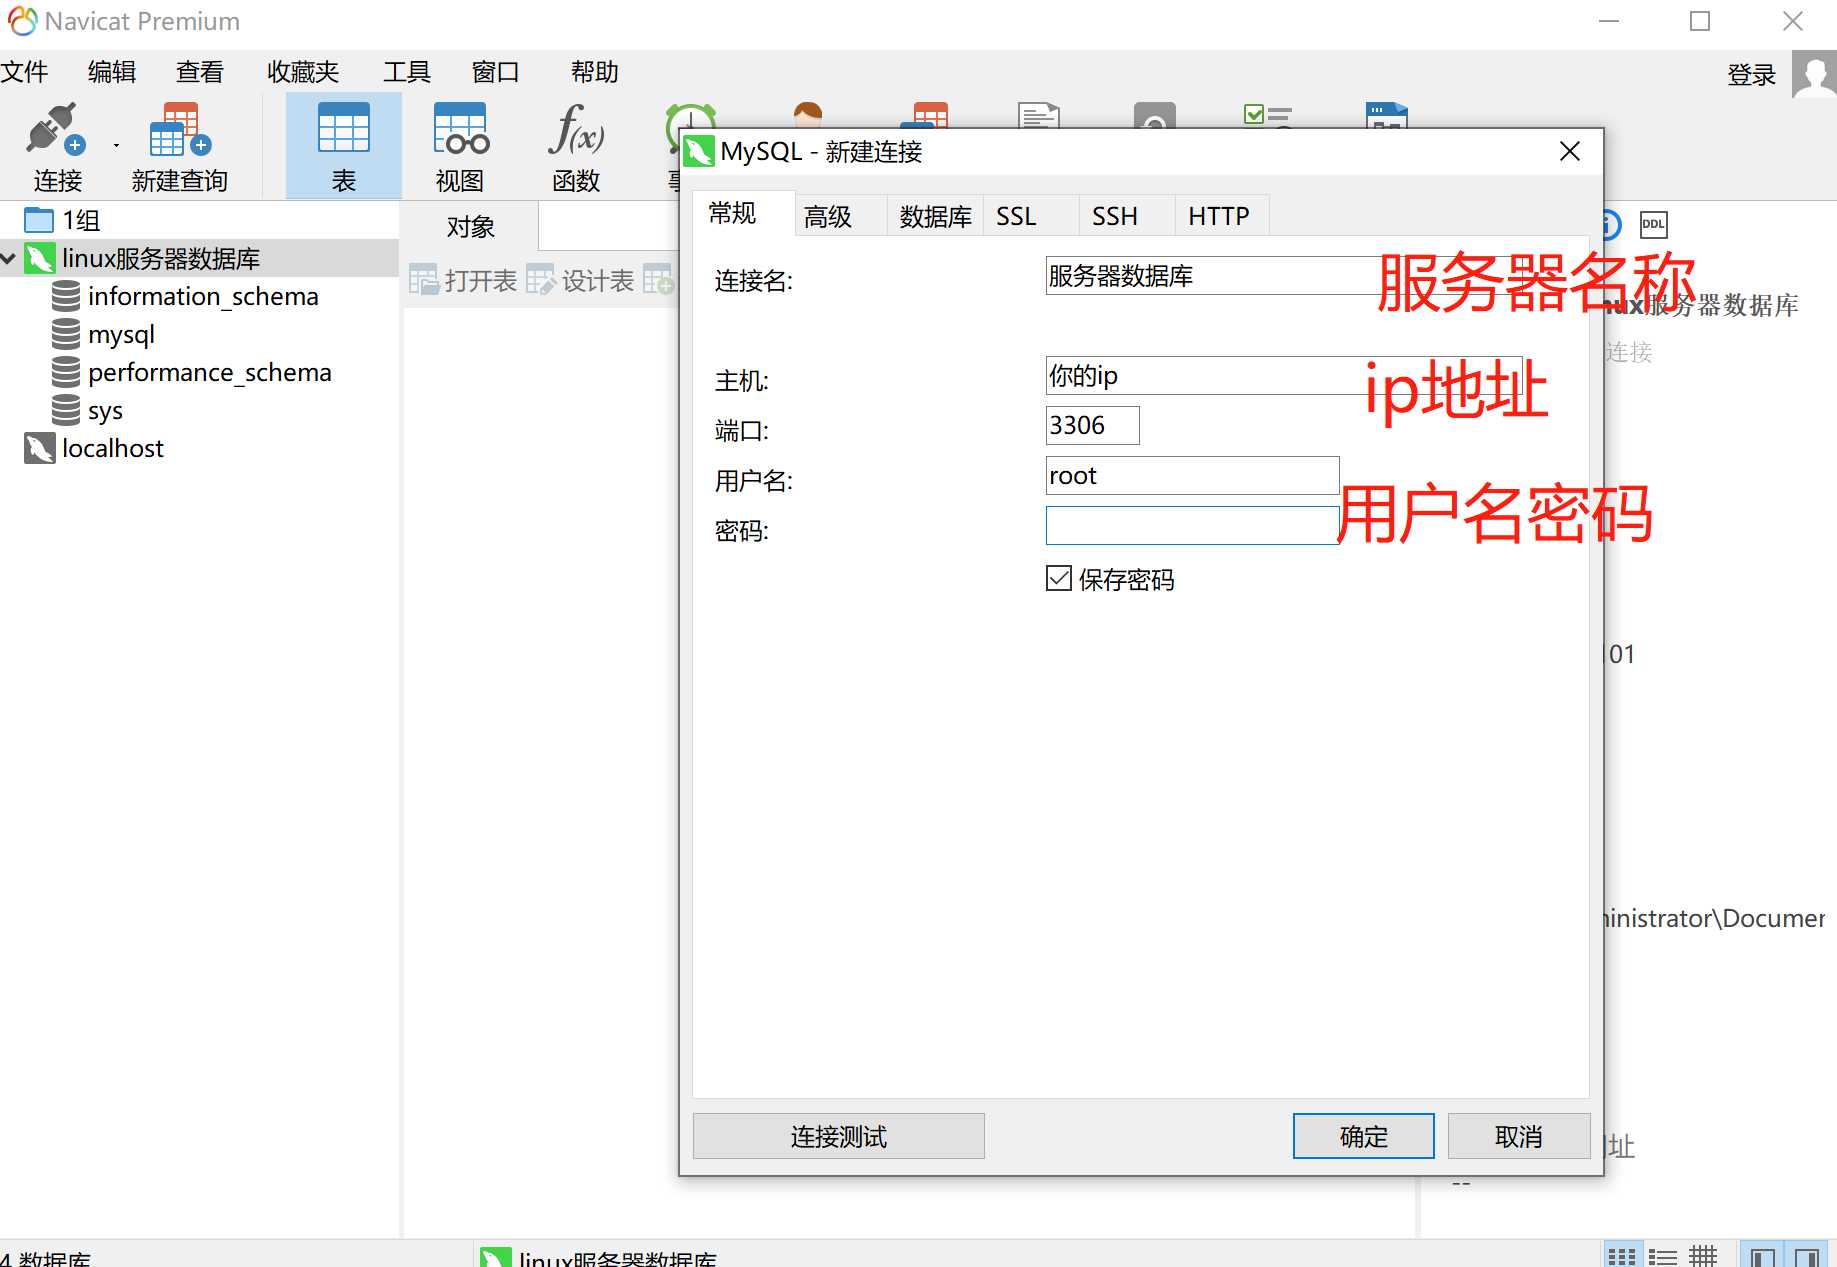The height and width of the screenshot is (1267, 1837).
Task: Switch to the HTTP tab
Action: (1222, 216)
